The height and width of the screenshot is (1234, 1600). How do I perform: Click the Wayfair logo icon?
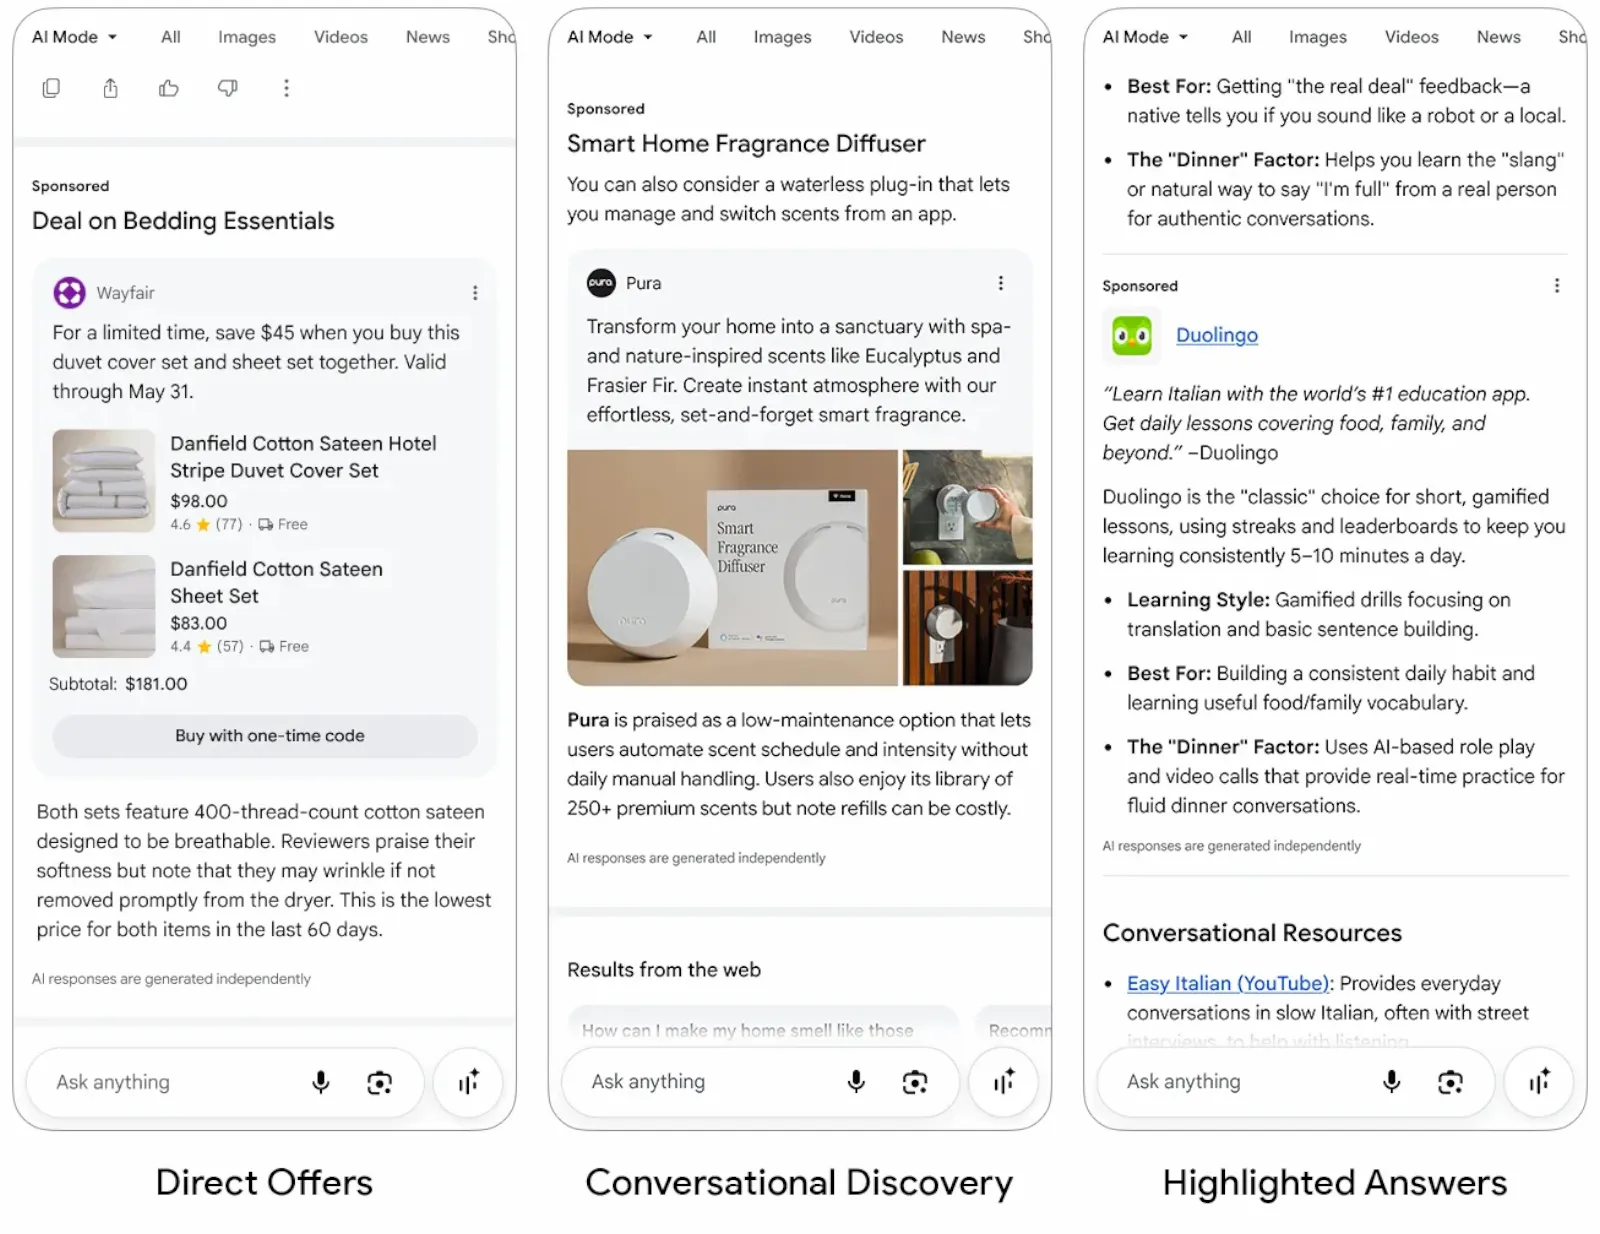pyautogui.click(x=69, y=293)
